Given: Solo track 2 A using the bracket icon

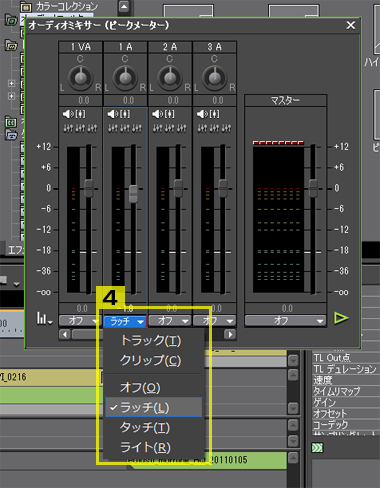Looking at the screenshot, I should [170, 114].
